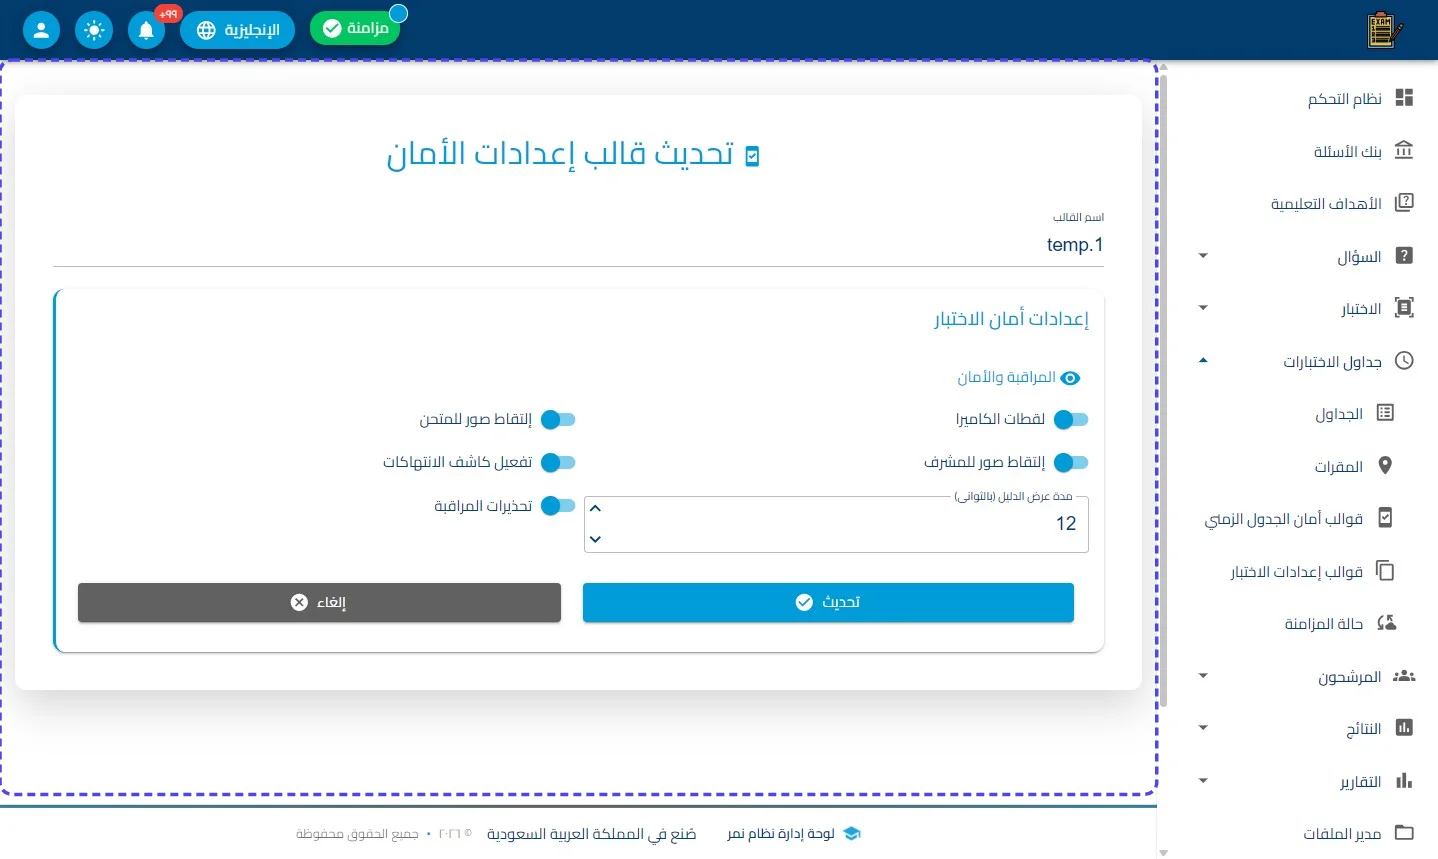Click the الأهداف التعليمية icon

(x=1404, y=202)
